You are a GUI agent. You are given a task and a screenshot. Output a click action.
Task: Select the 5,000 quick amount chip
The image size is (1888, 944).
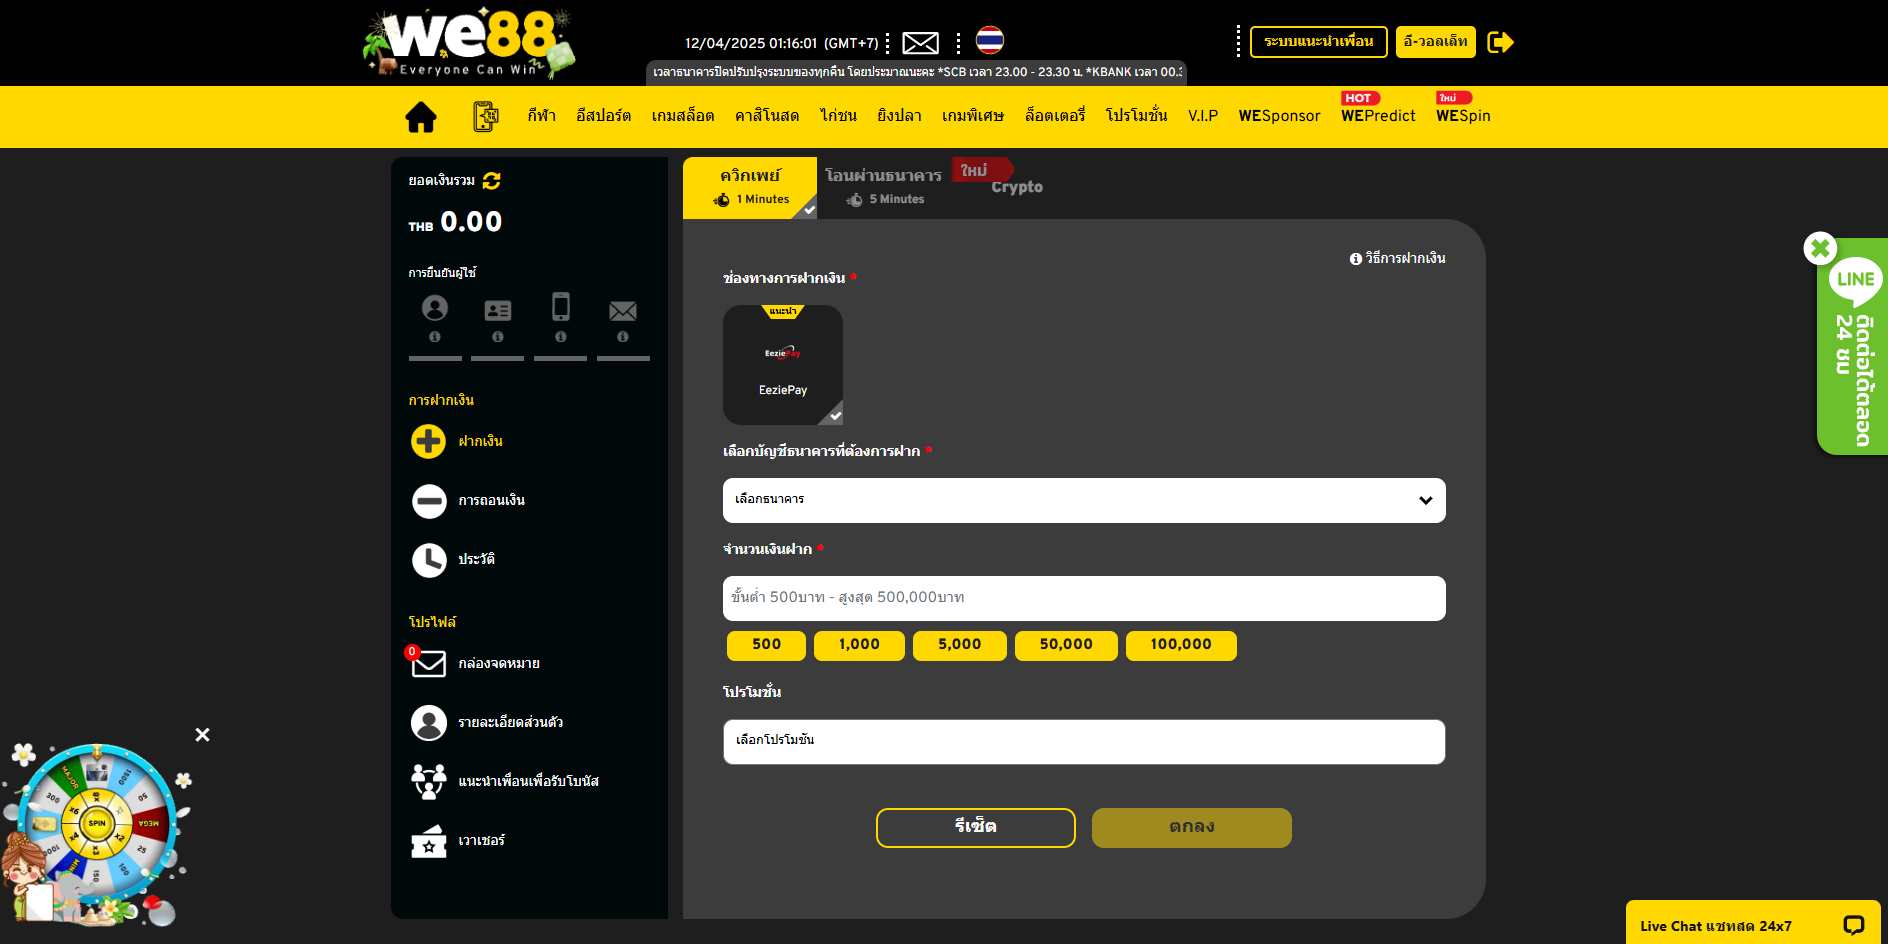point(959,645)
